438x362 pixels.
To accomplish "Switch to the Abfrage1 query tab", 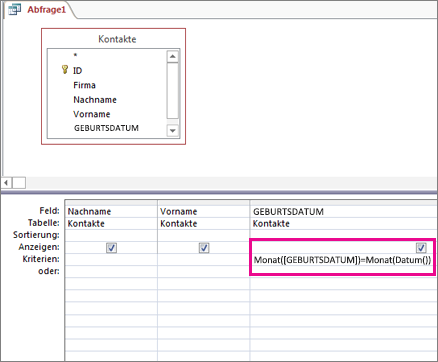I will click(47, 10).
